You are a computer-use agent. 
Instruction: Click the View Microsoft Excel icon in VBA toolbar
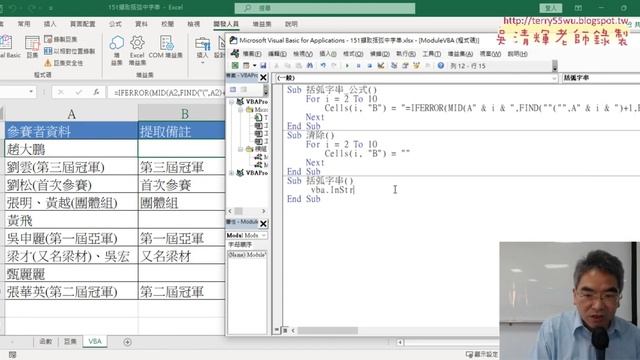(235, 66)
